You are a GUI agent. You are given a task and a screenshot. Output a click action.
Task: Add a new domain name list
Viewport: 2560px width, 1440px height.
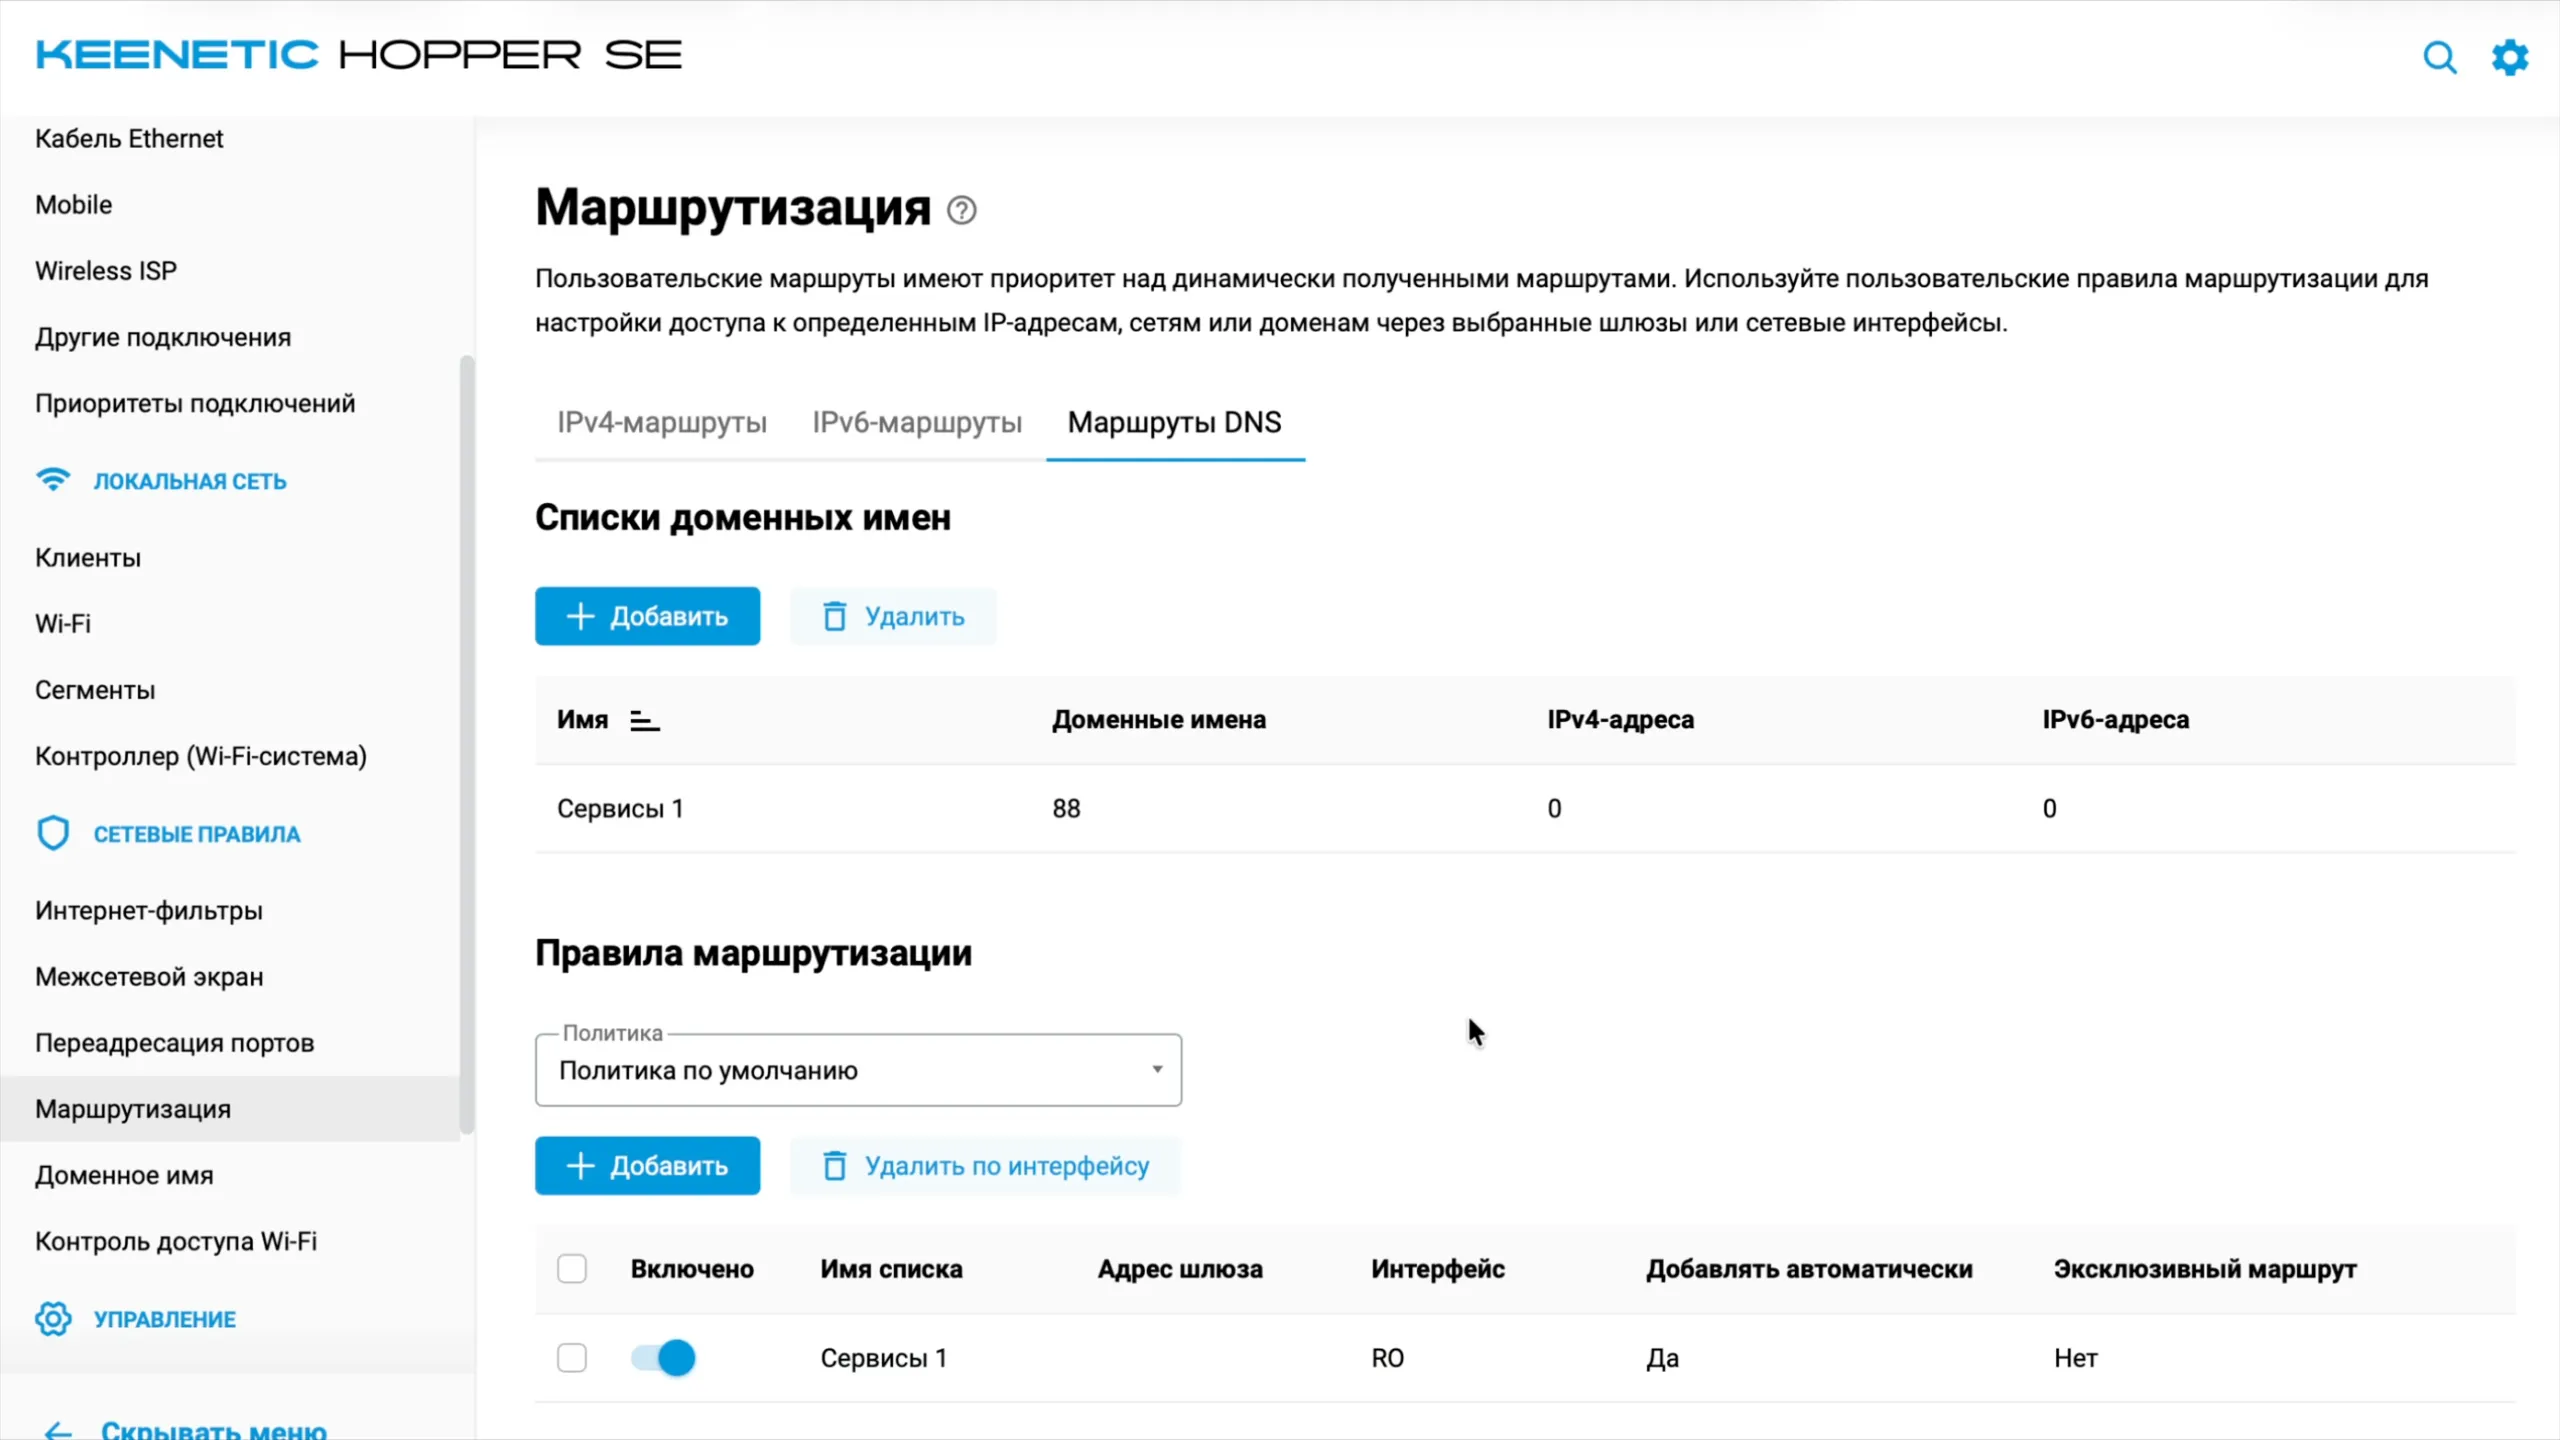point(647,616)
